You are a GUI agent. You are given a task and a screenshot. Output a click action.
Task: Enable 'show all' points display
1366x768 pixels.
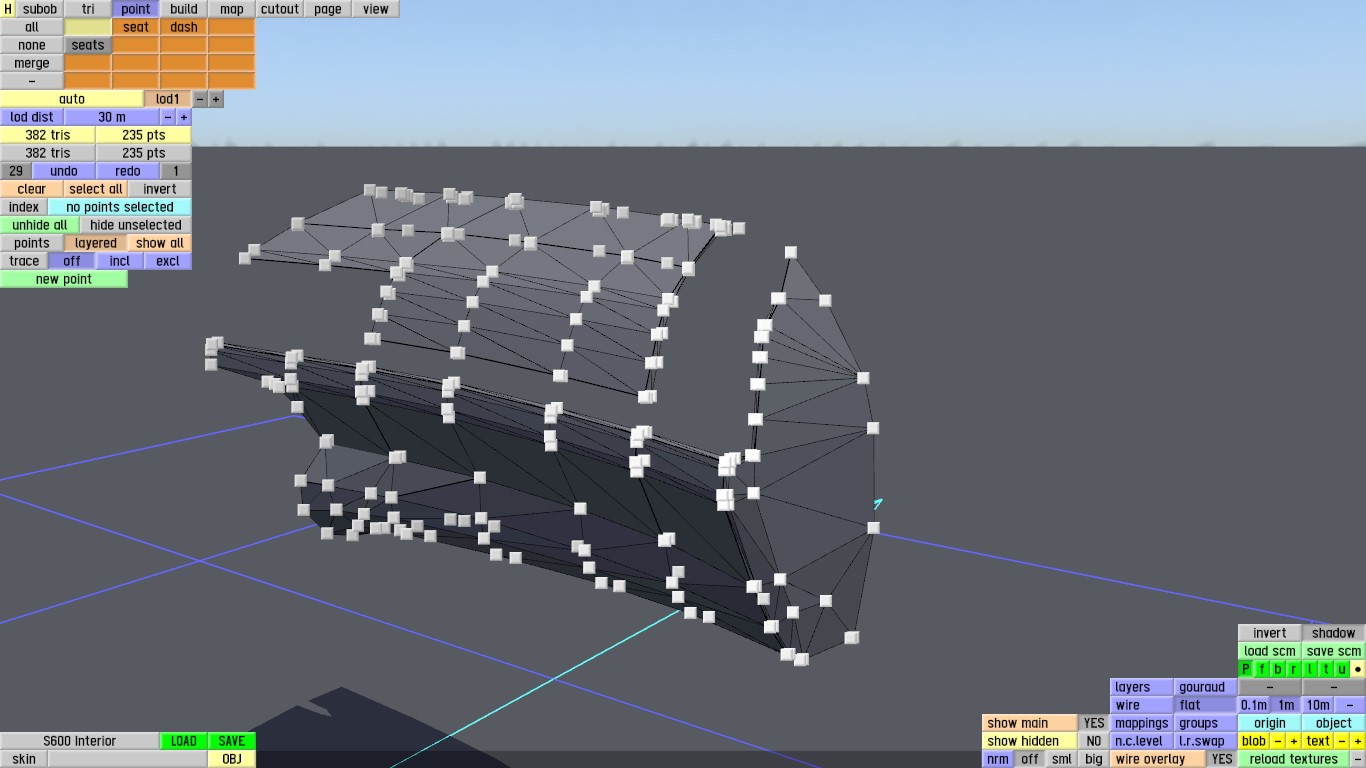pos(160,243)
